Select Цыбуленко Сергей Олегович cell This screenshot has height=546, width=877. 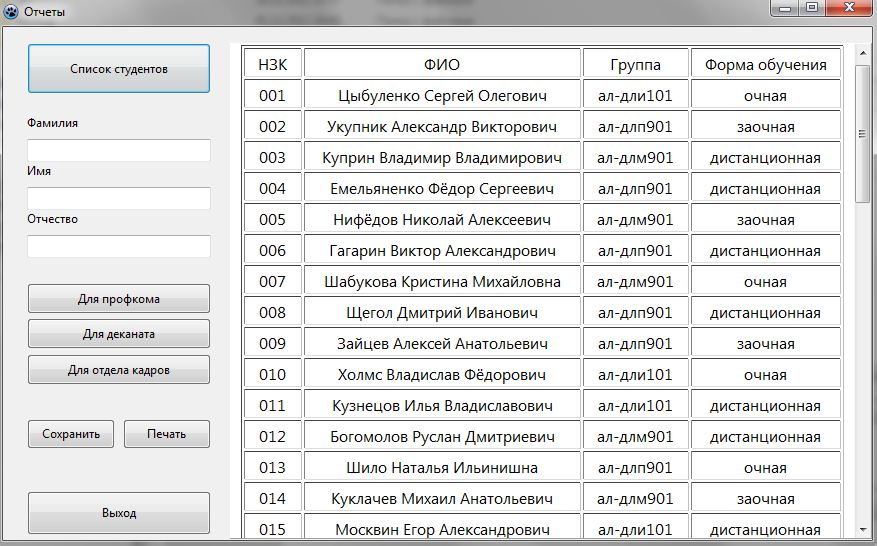pos(442,96)
